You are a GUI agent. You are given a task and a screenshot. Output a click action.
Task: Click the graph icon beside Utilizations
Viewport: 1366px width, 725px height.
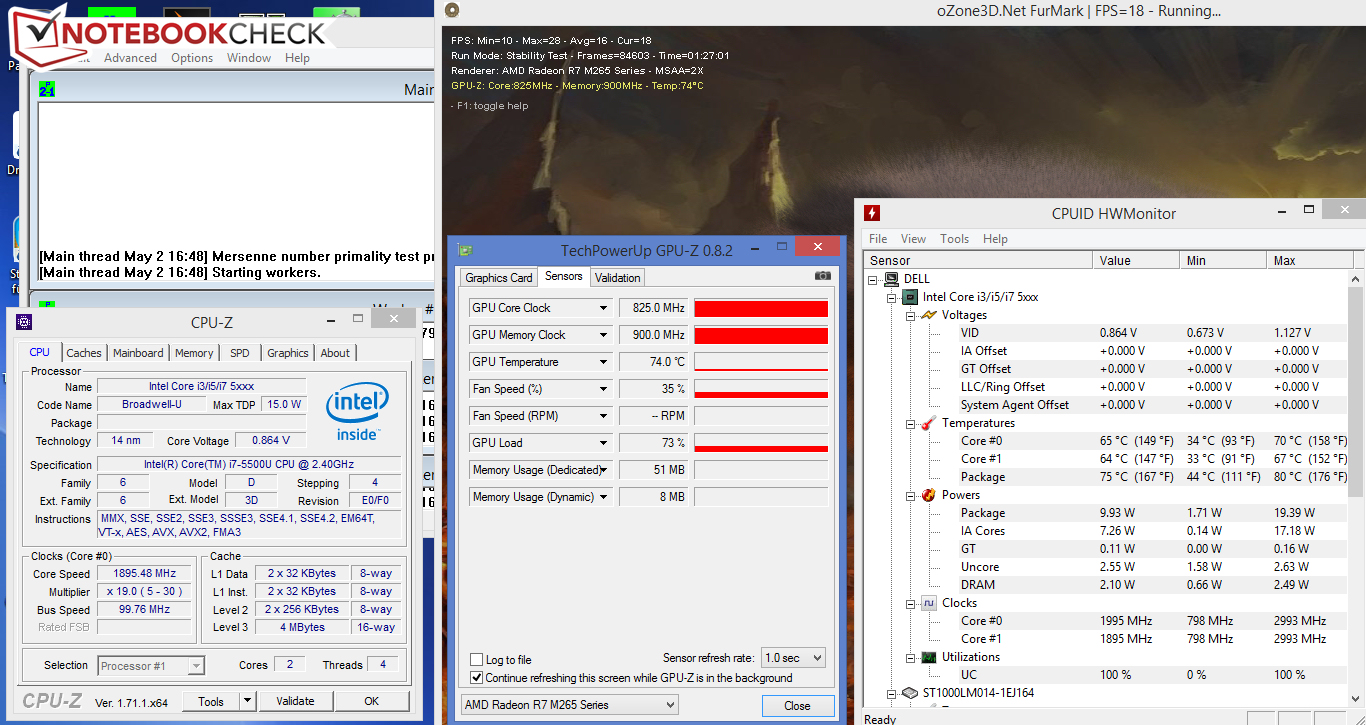click(929, 657)
